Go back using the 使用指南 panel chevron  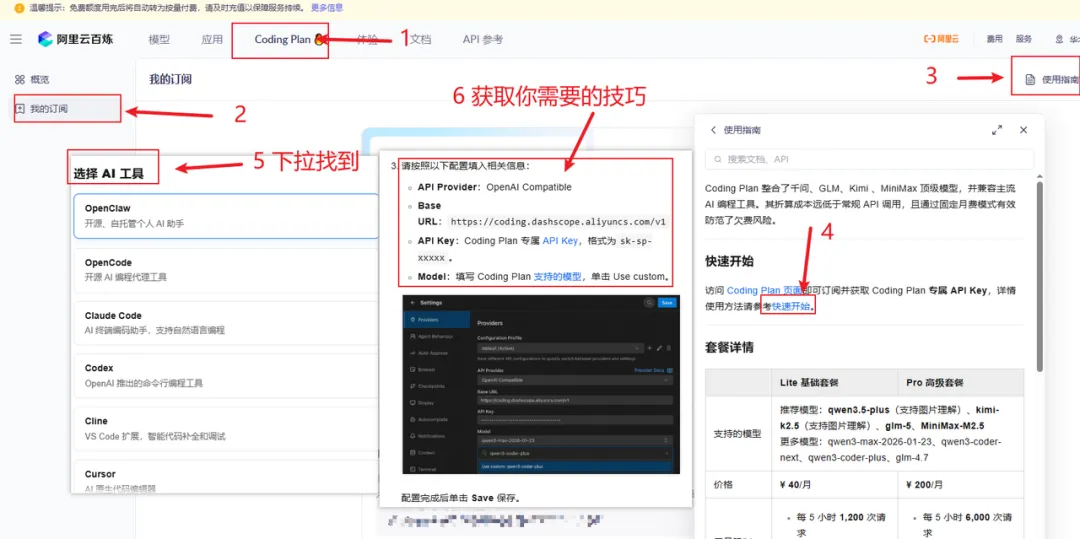click(x=713, y=129)
